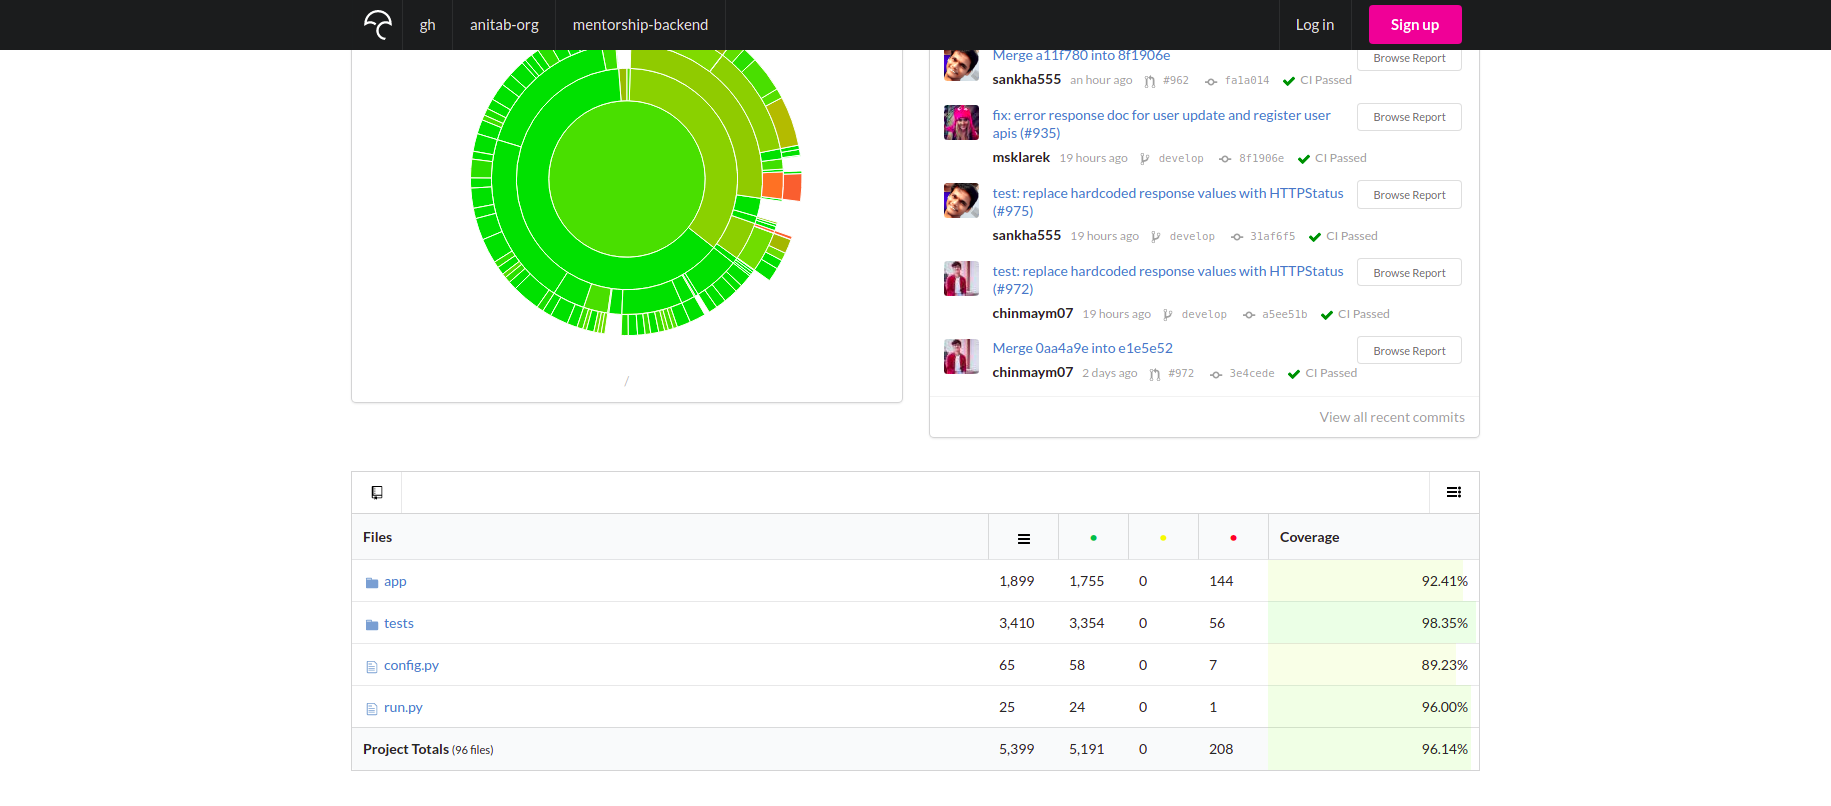Click the pull request icon next to #962

1150,81
